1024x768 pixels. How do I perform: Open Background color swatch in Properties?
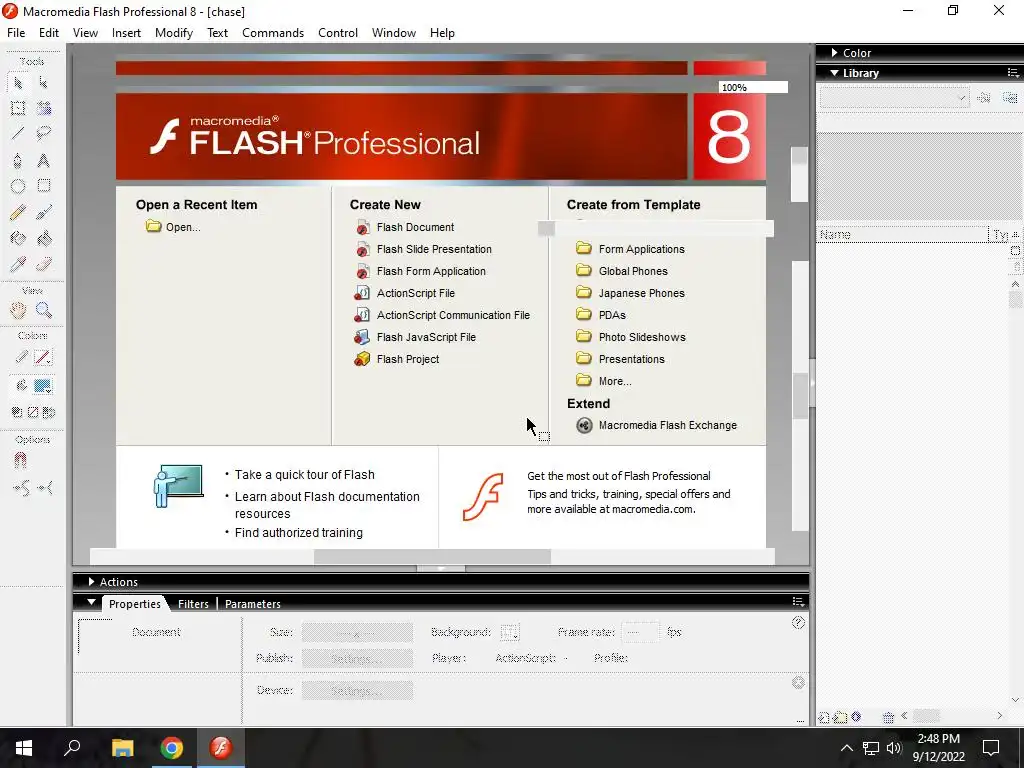coord(509,632)
